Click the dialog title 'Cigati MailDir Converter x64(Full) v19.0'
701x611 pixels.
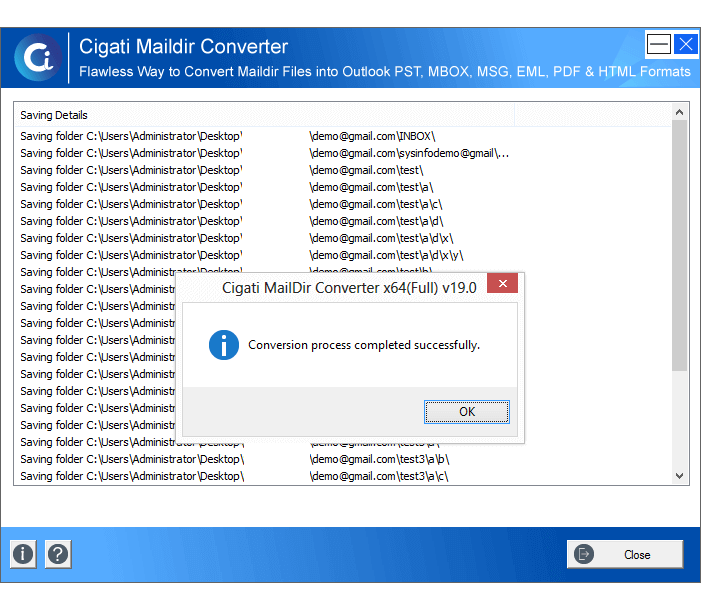(349, 288)
